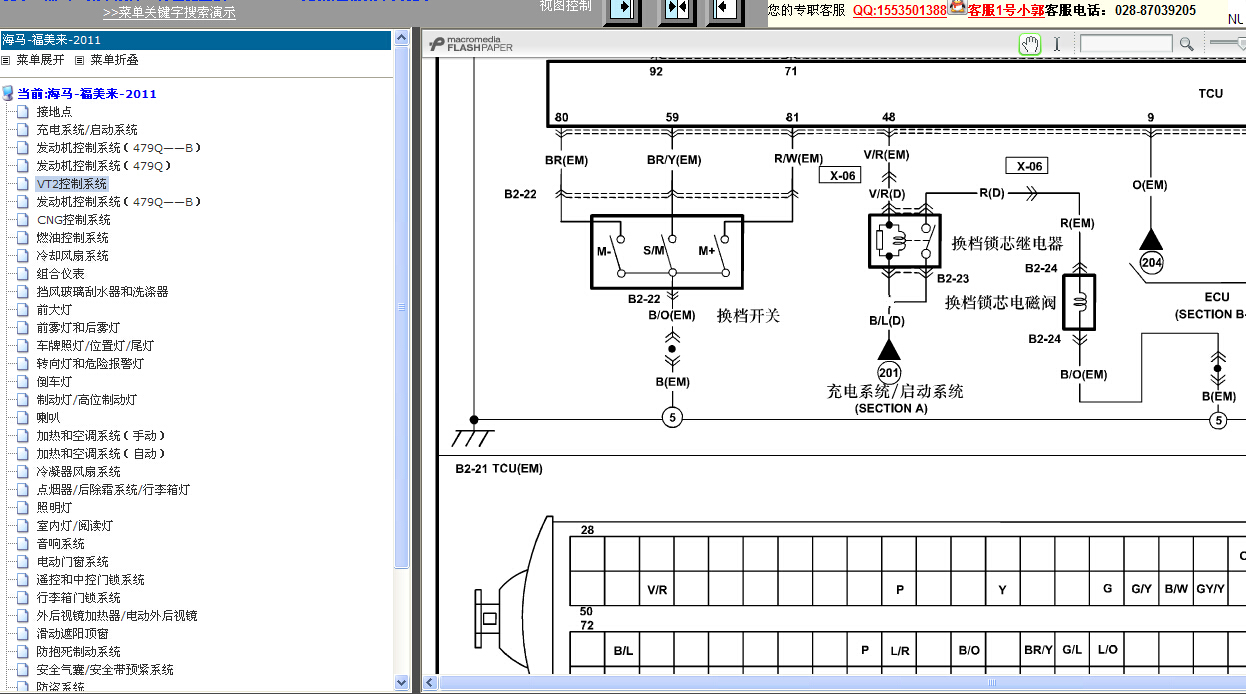Click the 换档锁芯继电器 label in the diagram
Screen dimensions: 1246x694
[x=1007, y=243]
